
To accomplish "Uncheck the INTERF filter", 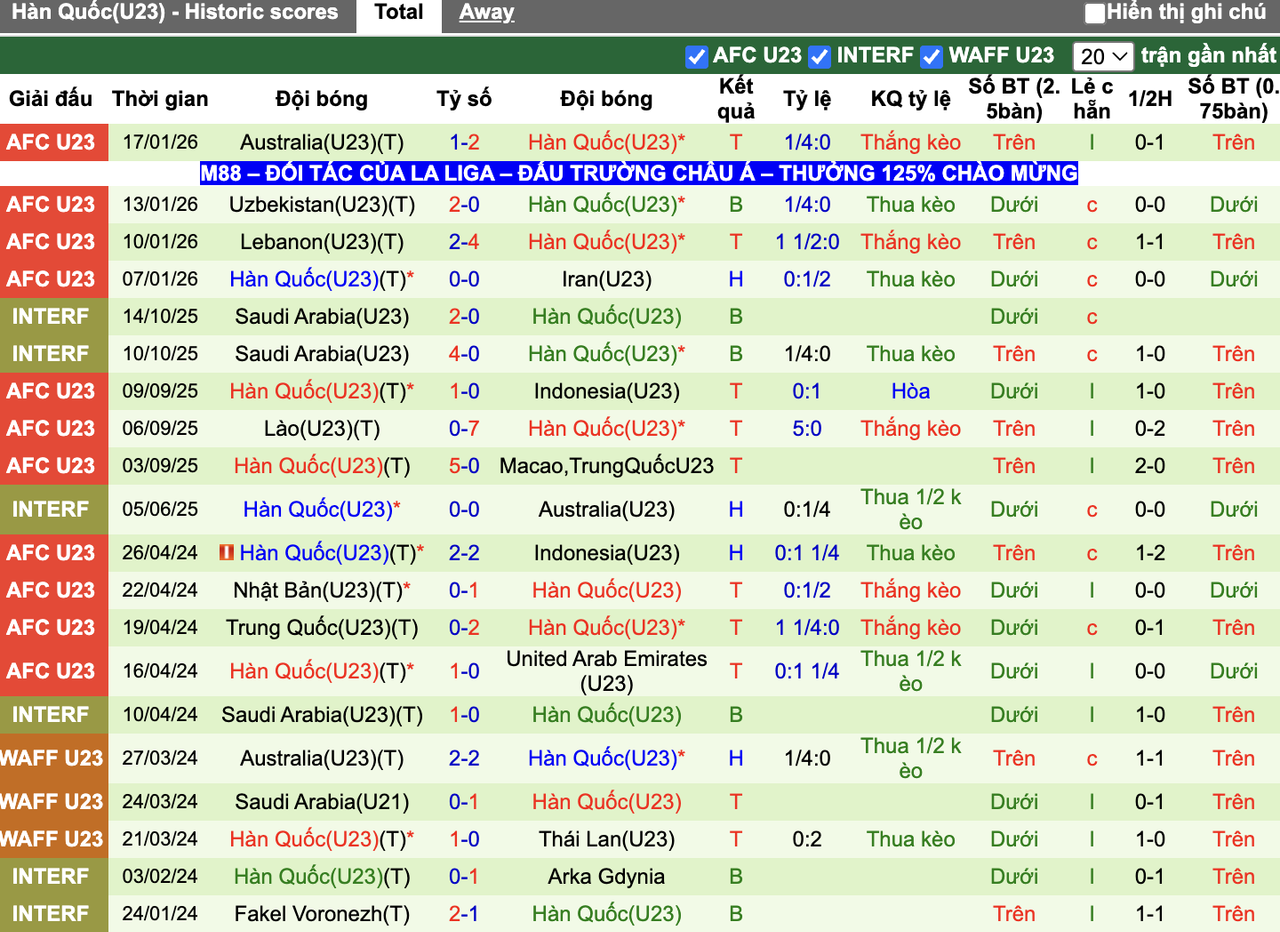I will click(x=820, y=57).
